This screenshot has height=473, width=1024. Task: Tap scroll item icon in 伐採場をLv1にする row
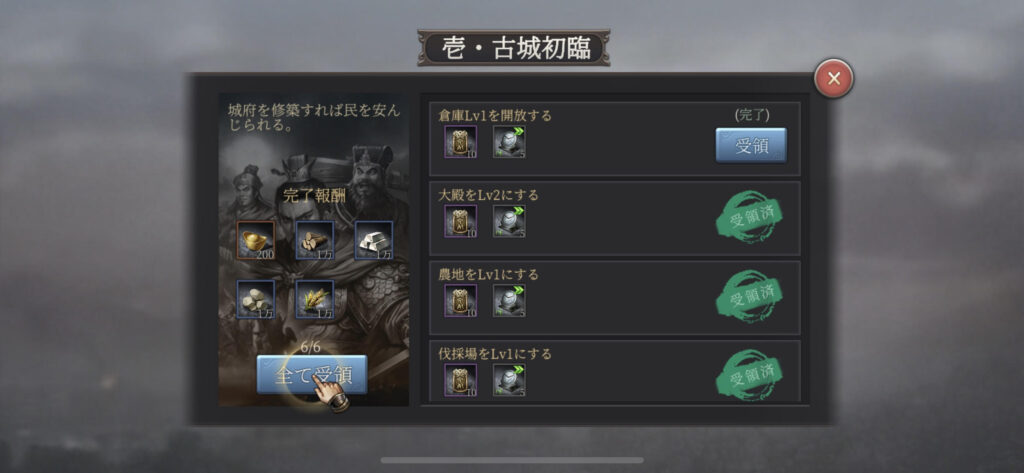click(x=461, y=380)
